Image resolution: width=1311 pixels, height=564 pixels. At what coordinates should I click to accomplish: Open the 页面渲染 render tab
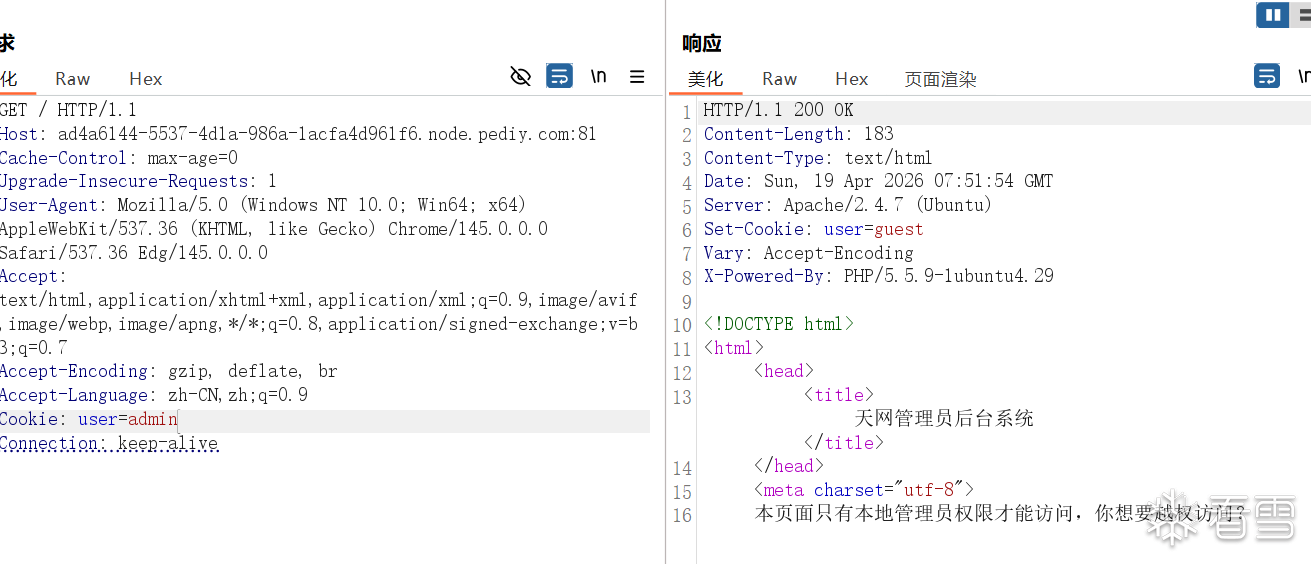click(x=940, y=79)
